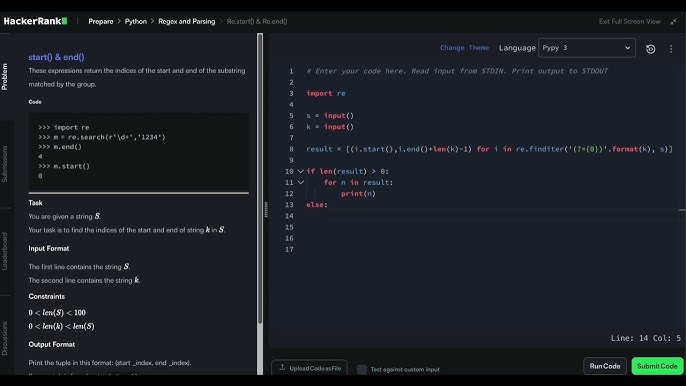
Task: Click the exit full screen arrows icon
Action: (673, 21)
